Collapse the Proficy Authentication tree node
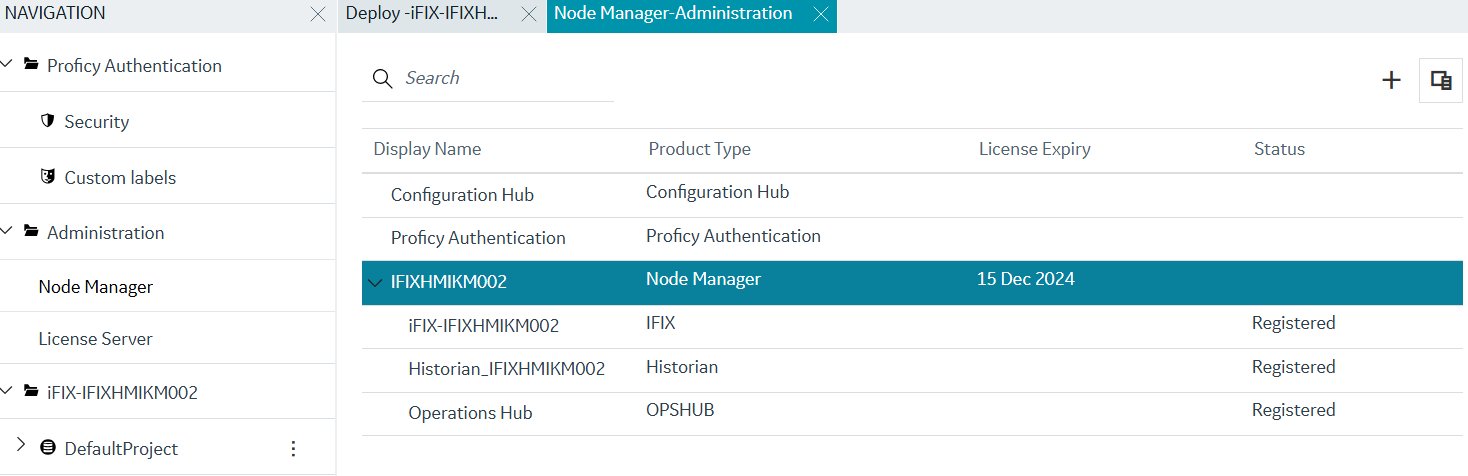The height and width of the screenshot is (476, 1468). point(8,65)
